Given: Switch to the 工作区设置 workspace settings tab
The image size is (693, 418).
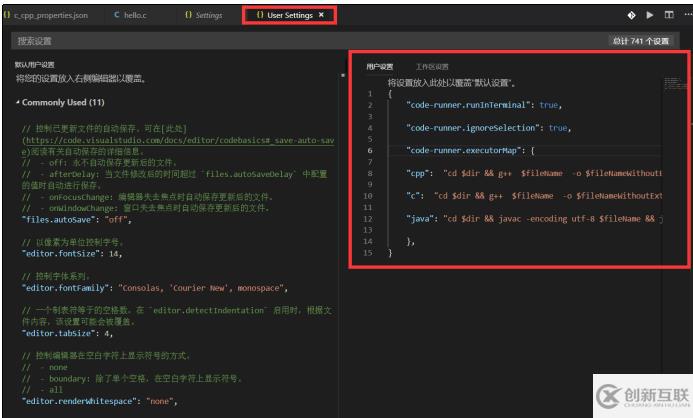Looking at the screenshot, I should pyautogui.click(x=432, y=67).
